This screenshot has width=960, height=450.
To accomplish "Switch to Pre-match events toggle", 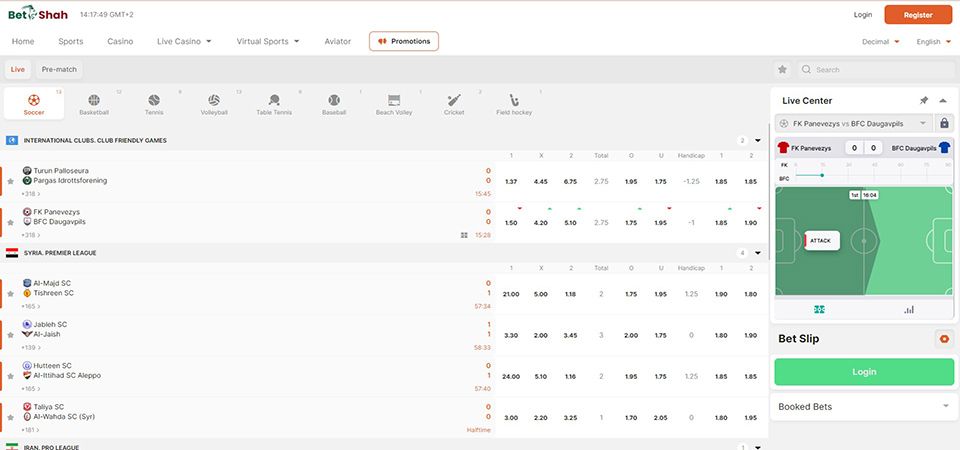I will pos(59,70).
